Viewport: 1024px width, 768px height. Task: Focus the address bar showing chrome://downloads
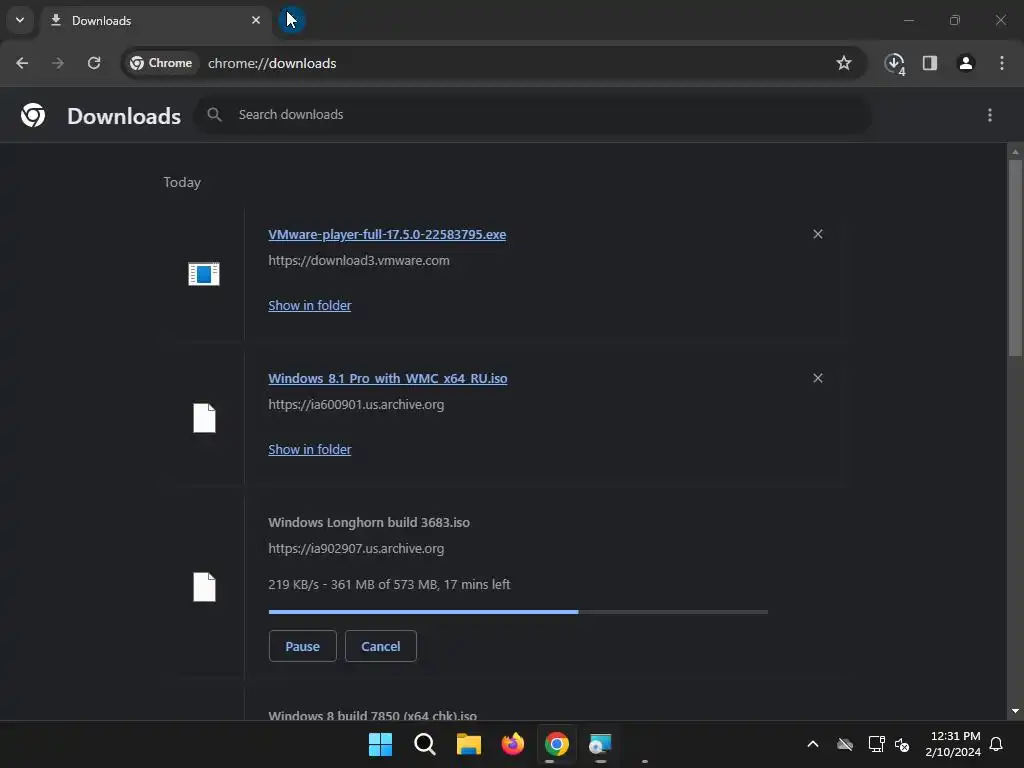[272, 63]
